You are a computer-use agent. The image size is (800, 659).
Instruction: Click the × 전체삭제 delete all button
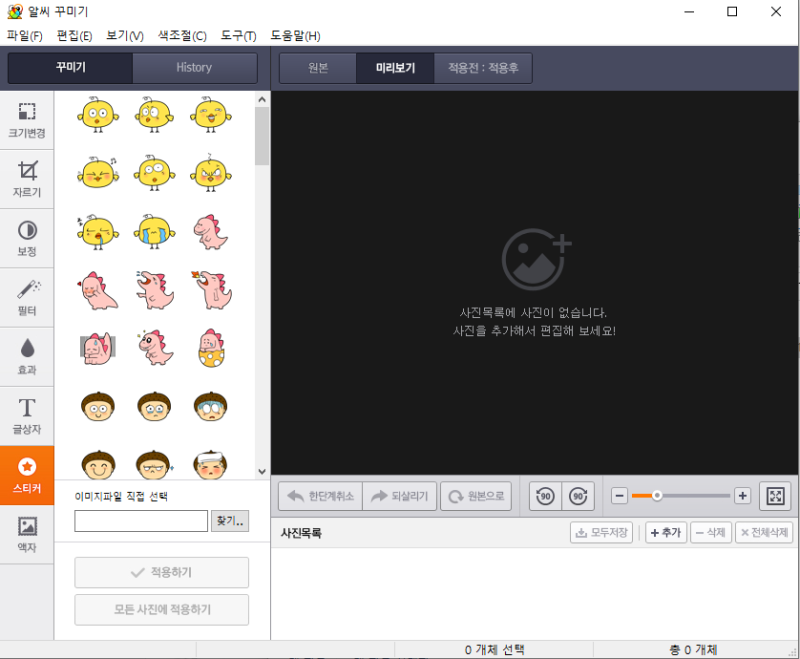(764, 533)
